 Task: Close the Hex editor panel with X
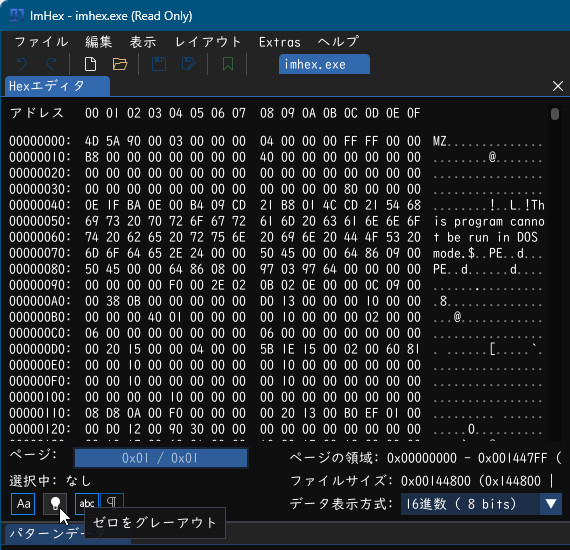tap(558, 86)
